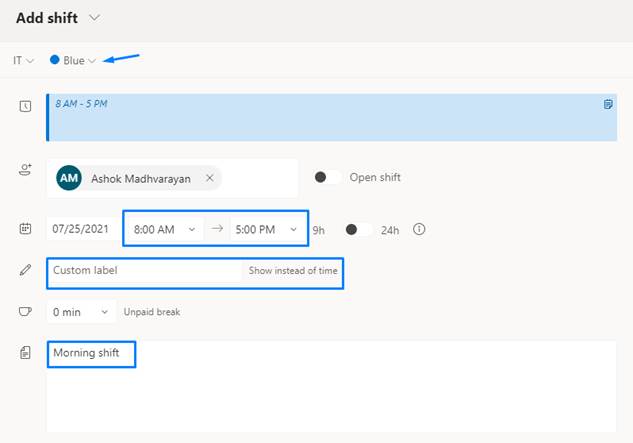The width and height of the screenshot is (633, 443).
Task: Open the 5:00 PM end time dropdown
Action: point(266,229)
